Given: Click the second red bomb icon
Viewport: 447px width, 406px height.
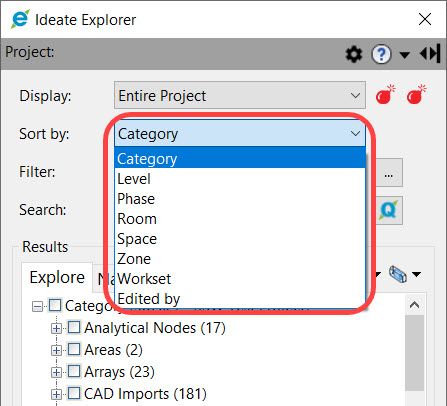Looking at the screenshot, I should [x=416, y=95].
